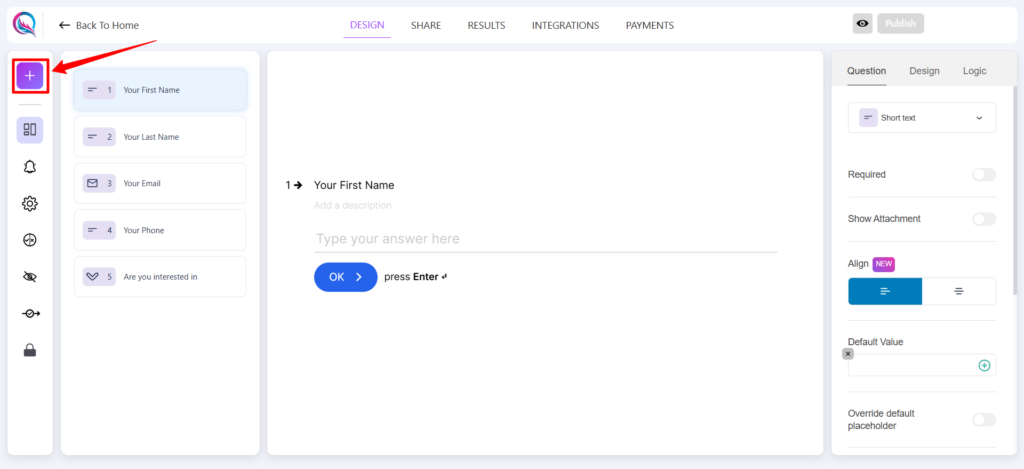The image size is (1024, 469).
Task: Open the notifications bell icon in sidebar
Action: 30,167
